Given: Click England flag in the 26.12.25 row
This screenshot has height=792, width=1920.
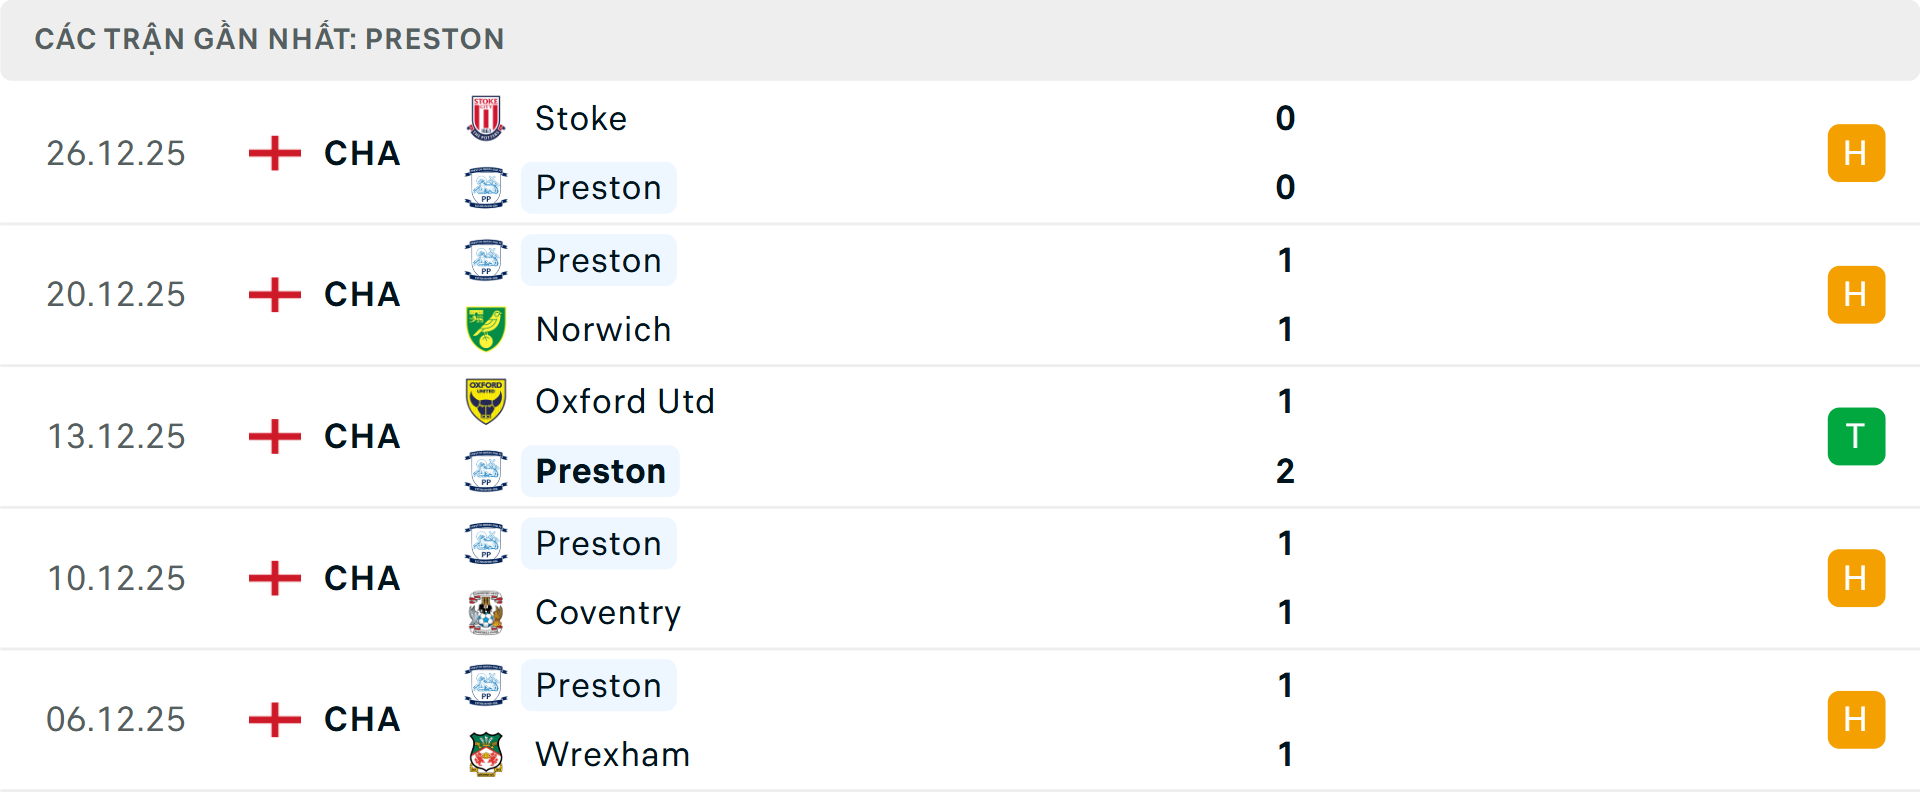Looking at the screenshot, I should 275,153.
